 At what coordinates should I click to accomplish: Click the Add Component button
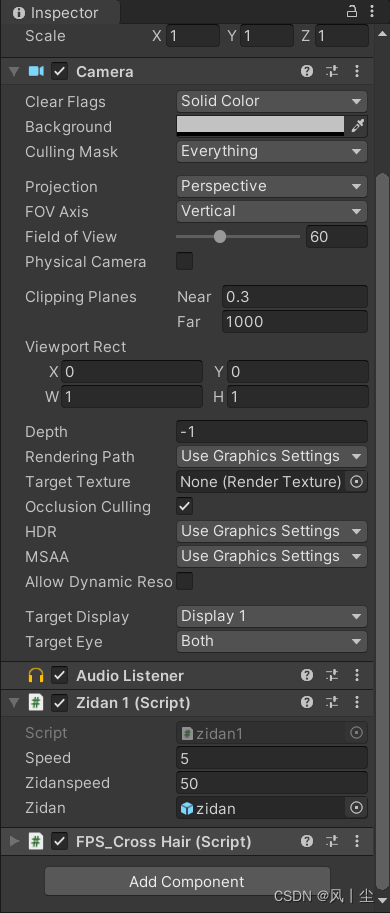(187, 882)
